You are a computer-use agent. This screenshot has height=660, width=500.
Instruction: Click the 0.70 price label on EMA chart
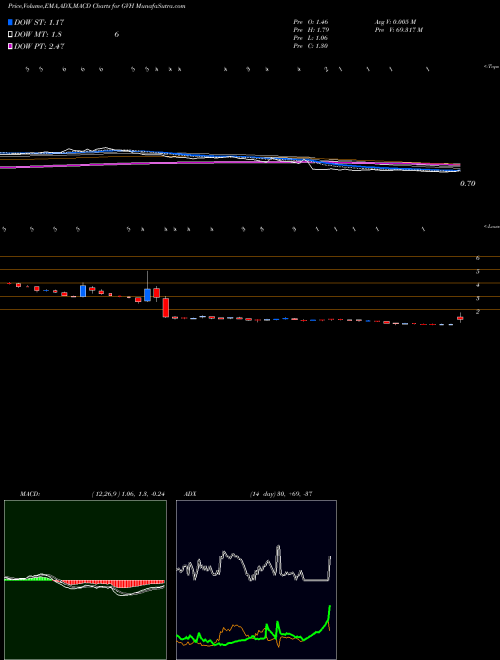point(468,184)
